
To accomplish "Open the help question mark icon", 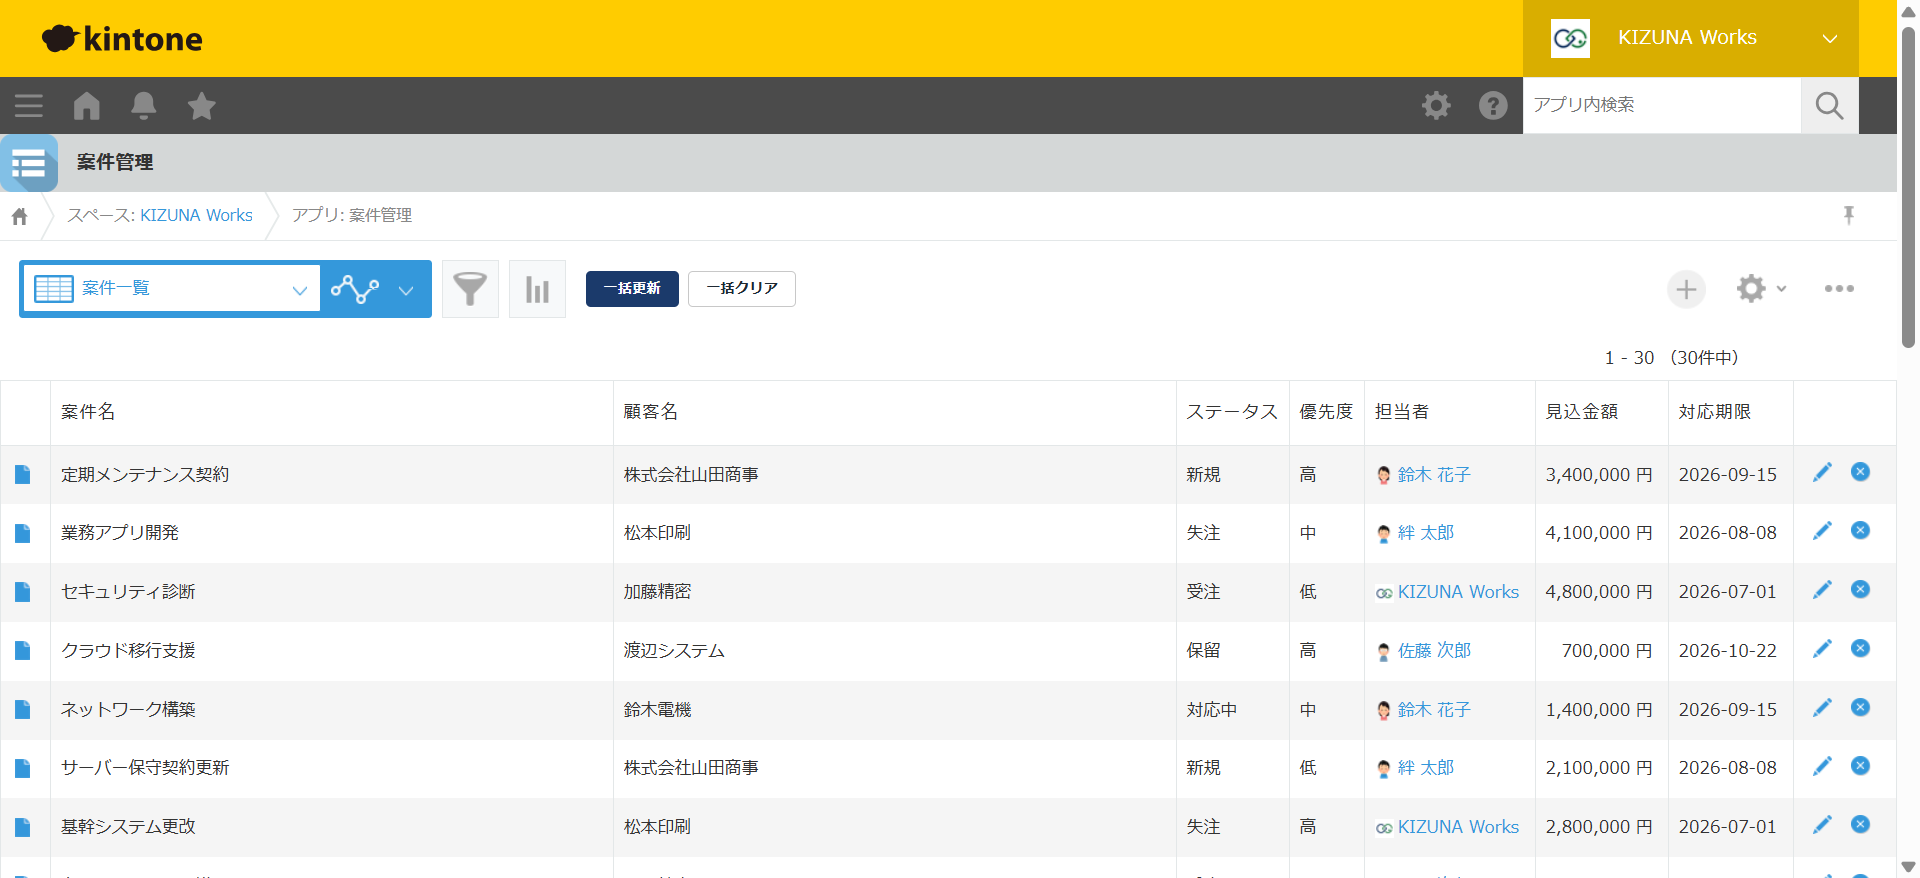I will (1493, 105).
